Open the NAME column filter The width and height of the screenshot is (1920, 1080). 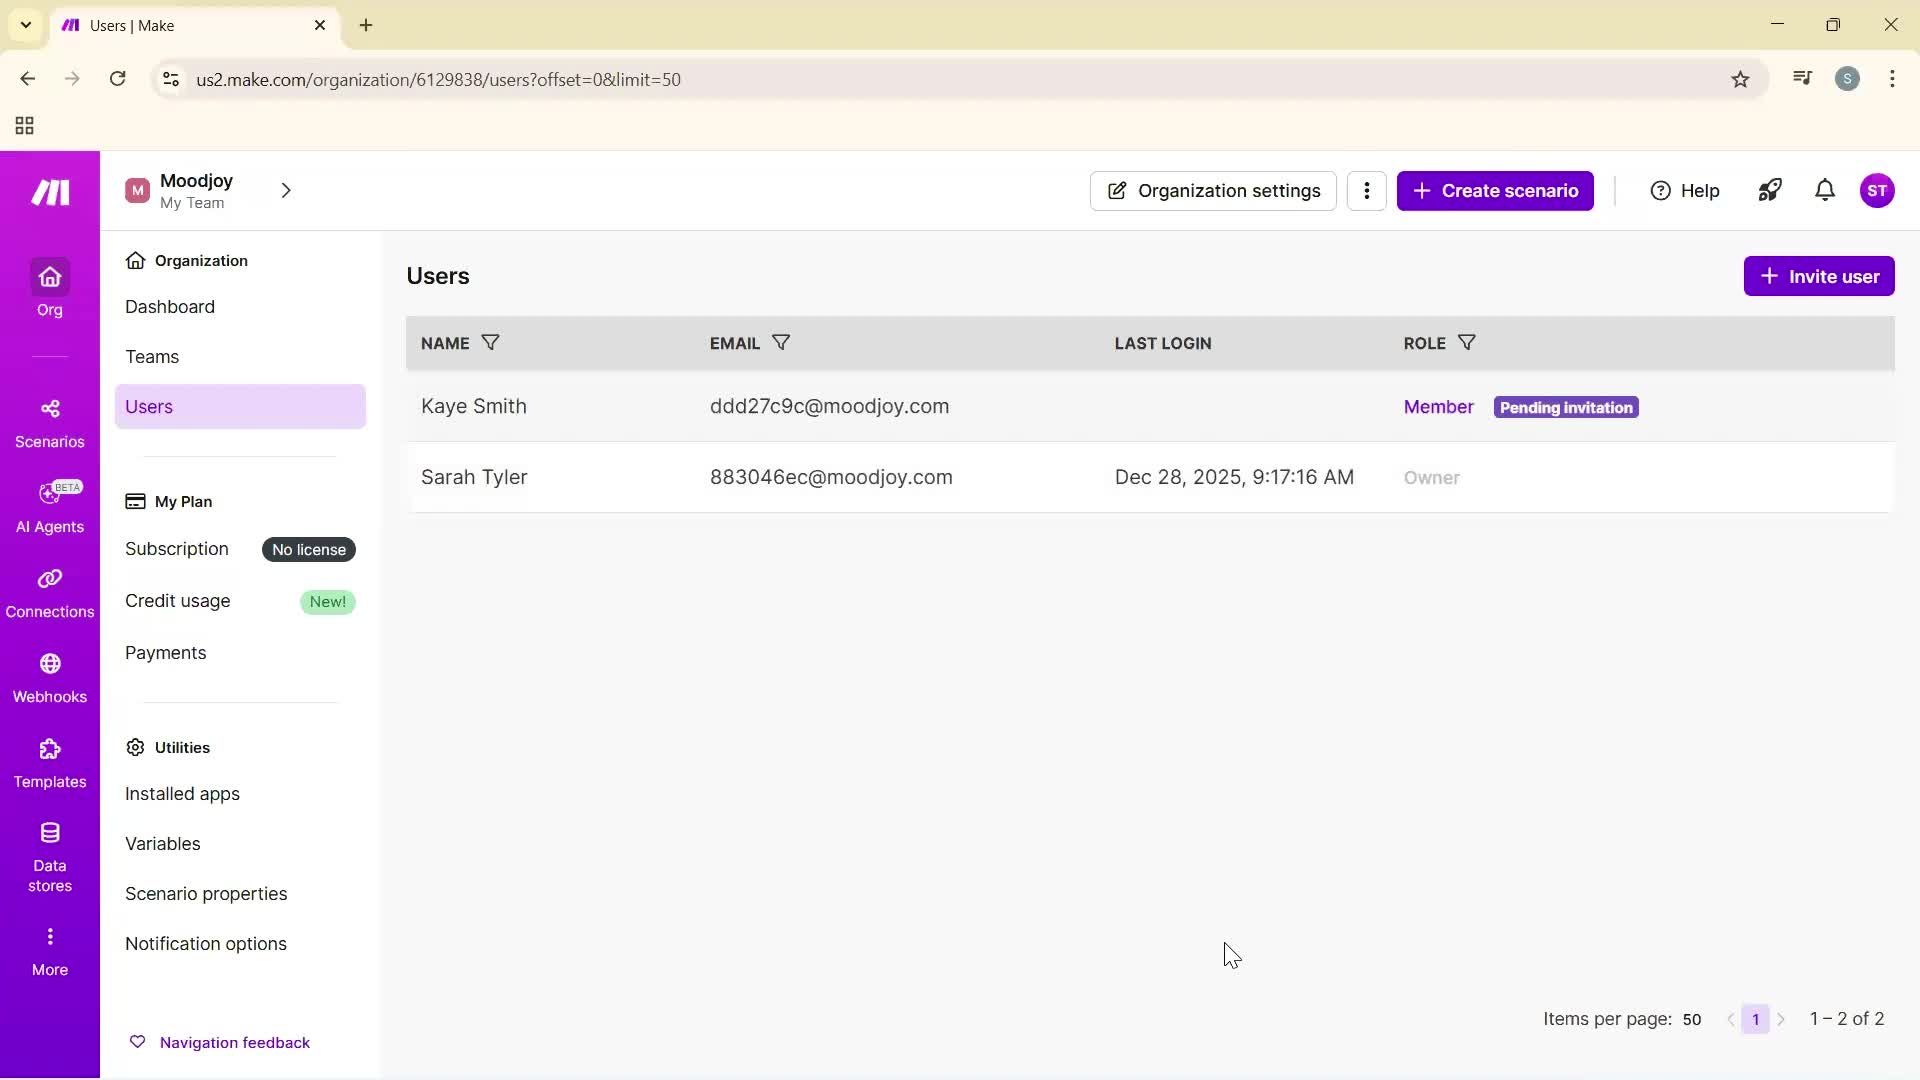click(489, 342)
